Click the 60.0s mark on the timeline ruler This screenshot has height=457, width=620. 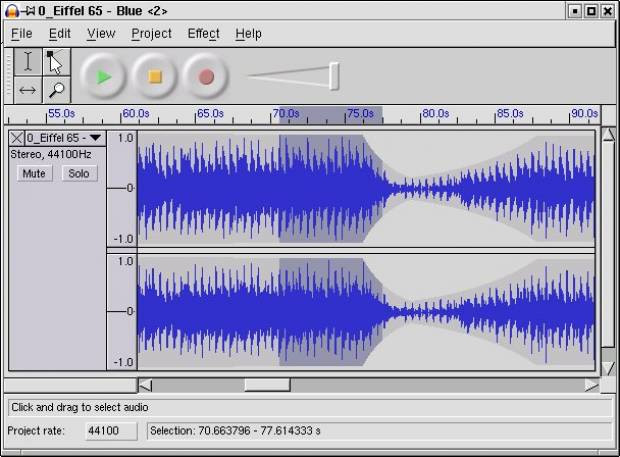(136, 113)
